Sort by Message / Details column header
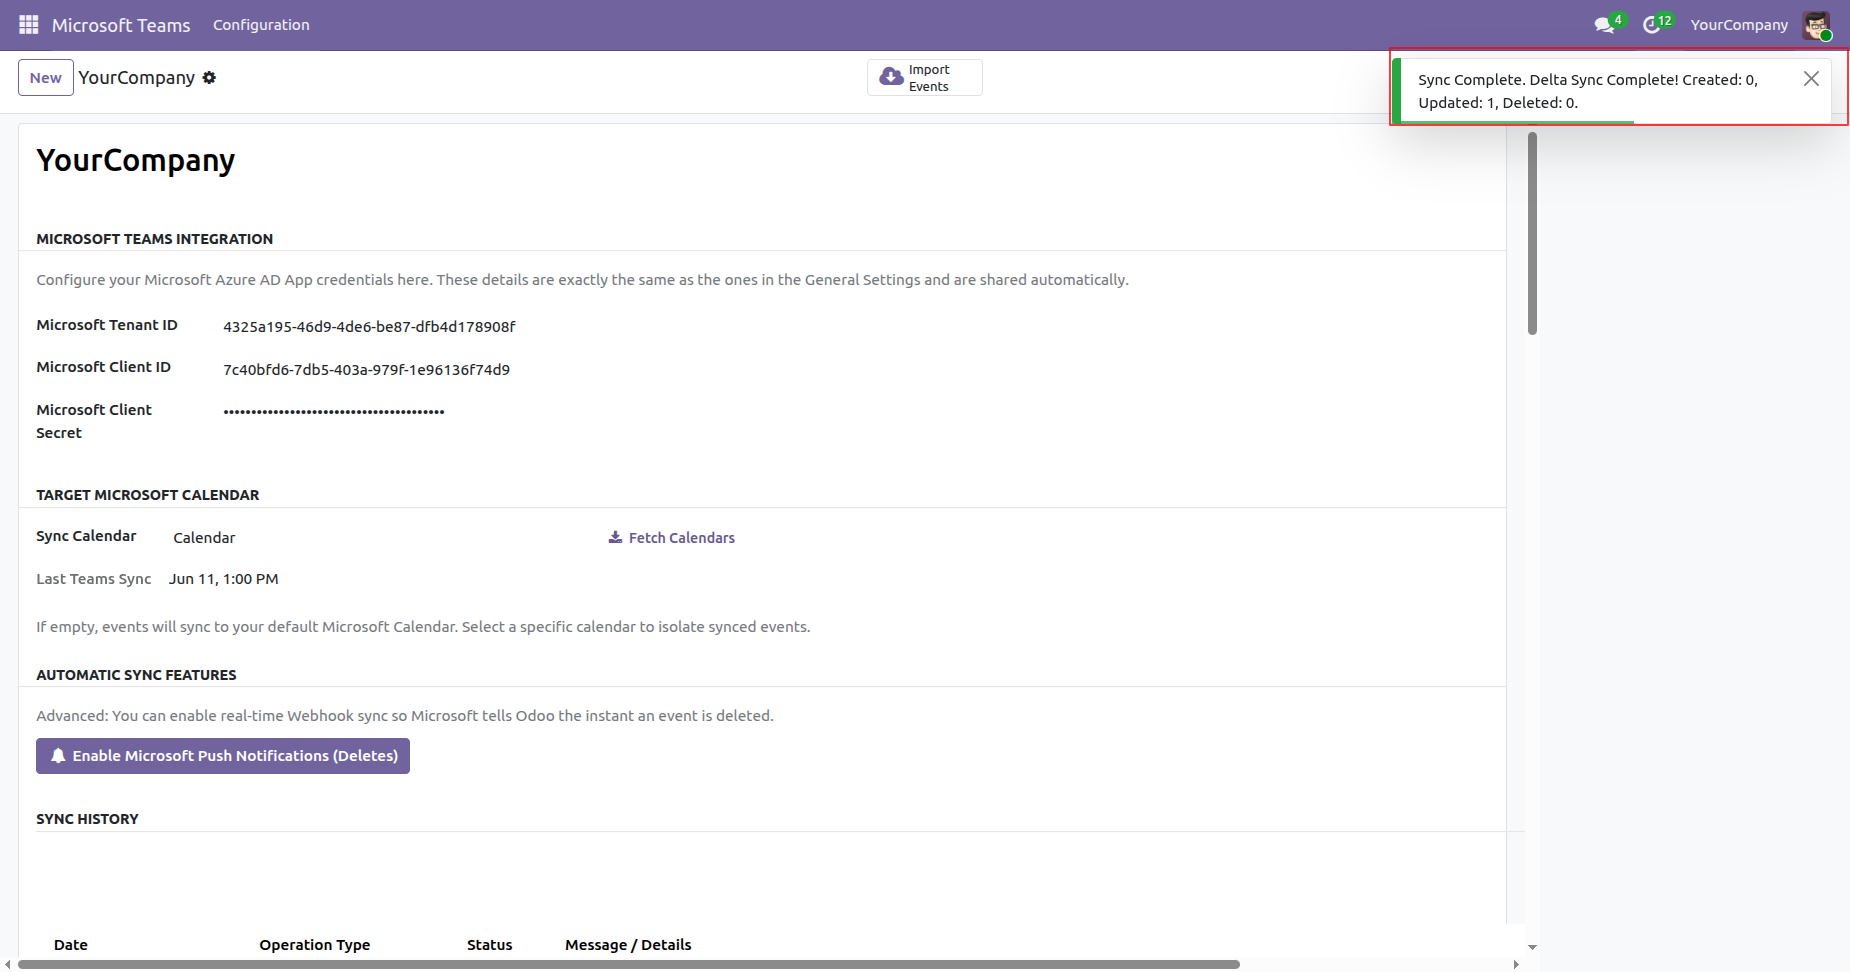Image resolution: width=1850 pixels, height=972 pixels. [628, 945]
